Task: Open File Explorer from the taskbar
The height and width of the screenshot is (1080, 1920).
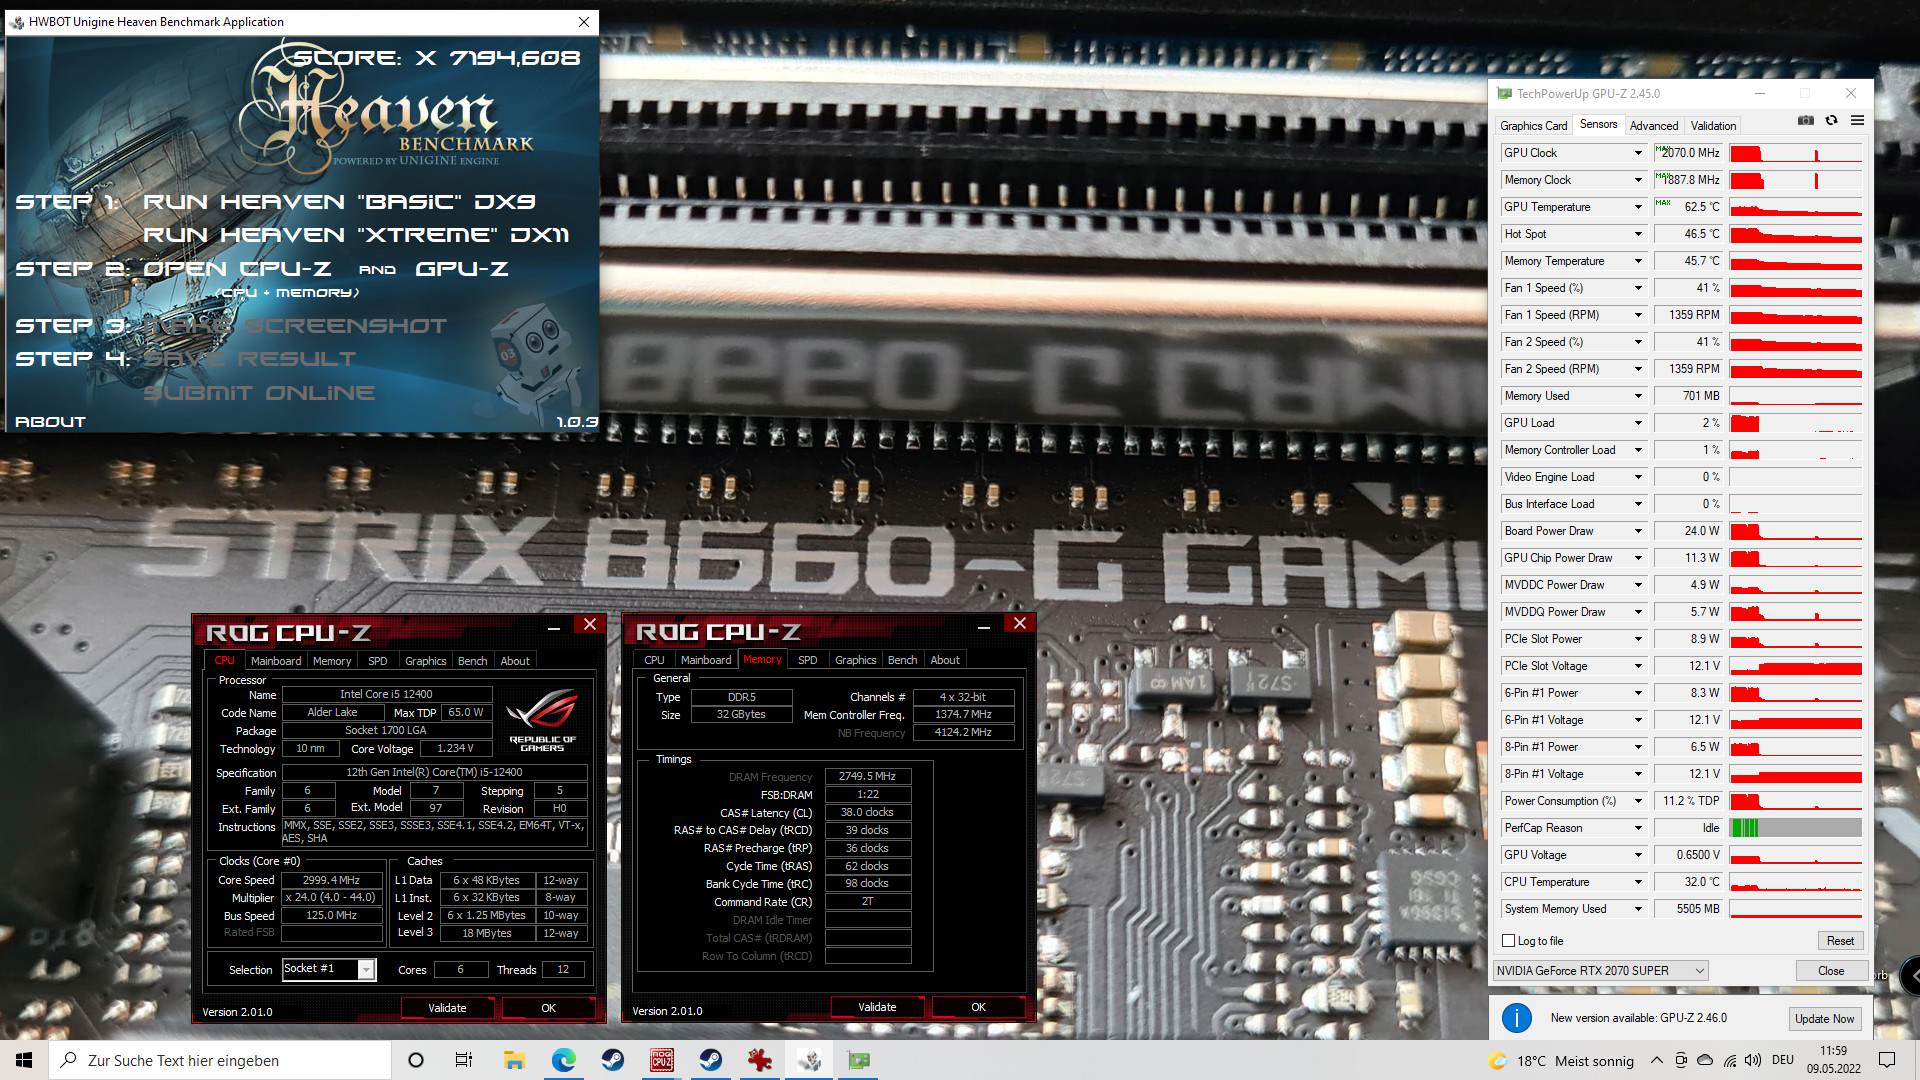Action: (x=514, y=1060)
